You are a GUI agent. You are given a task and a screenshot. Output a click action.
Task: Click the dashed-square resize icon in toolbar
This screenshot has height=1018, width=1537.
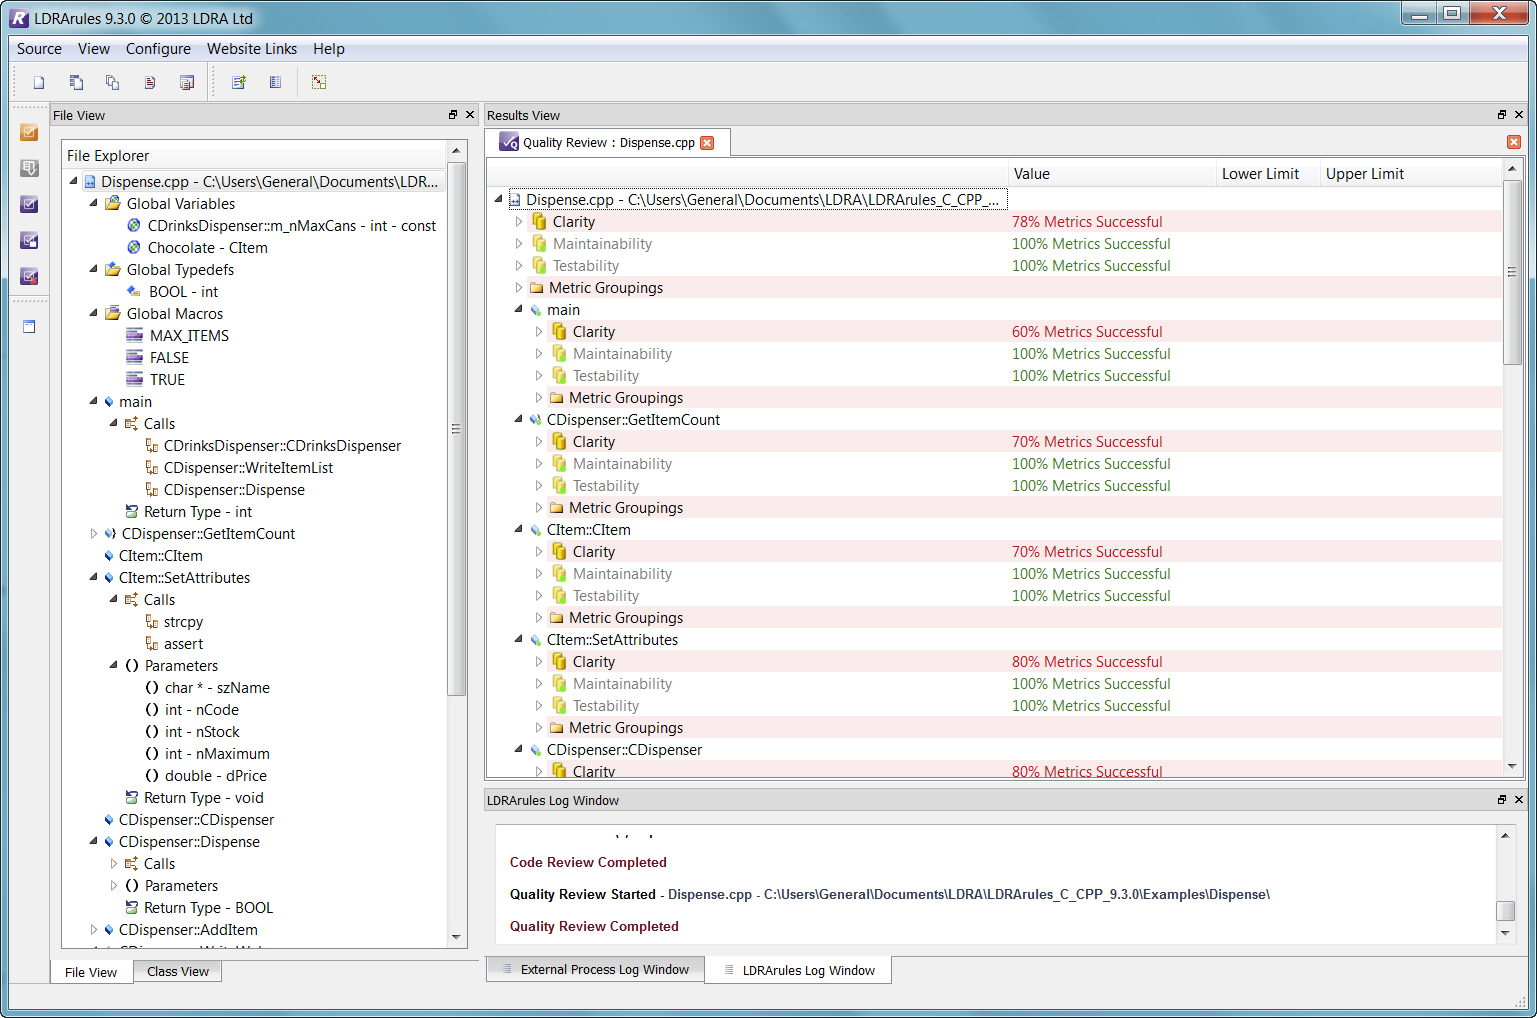319,83
